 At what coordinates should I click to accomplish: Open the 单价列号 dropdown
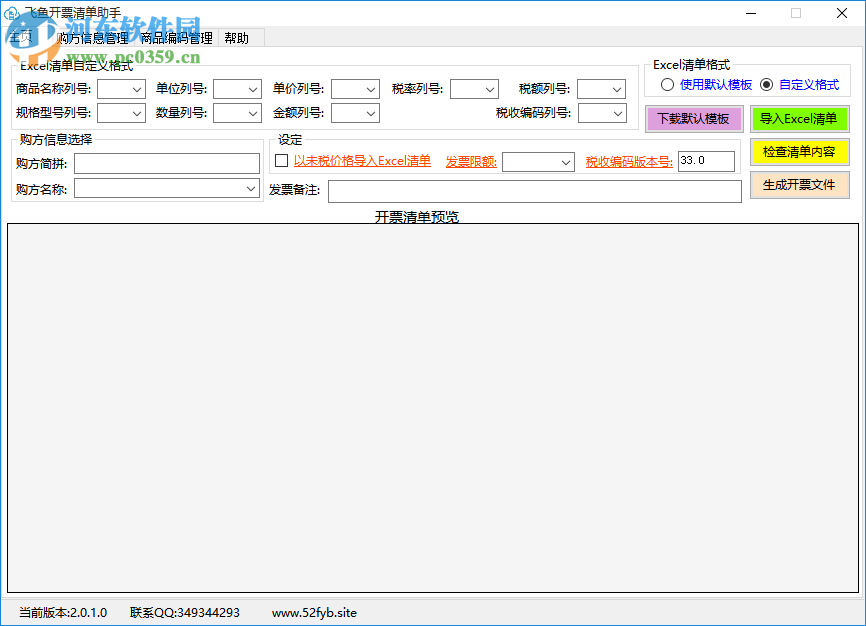[x=355, y=89]
